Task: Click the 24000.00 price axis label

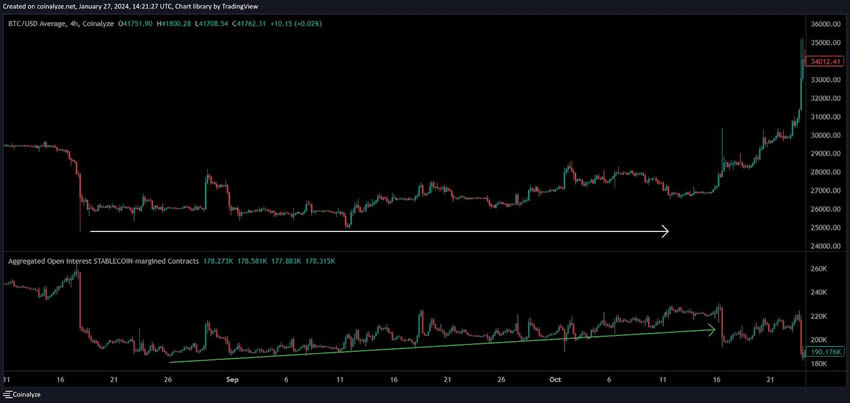Action: 826,246
